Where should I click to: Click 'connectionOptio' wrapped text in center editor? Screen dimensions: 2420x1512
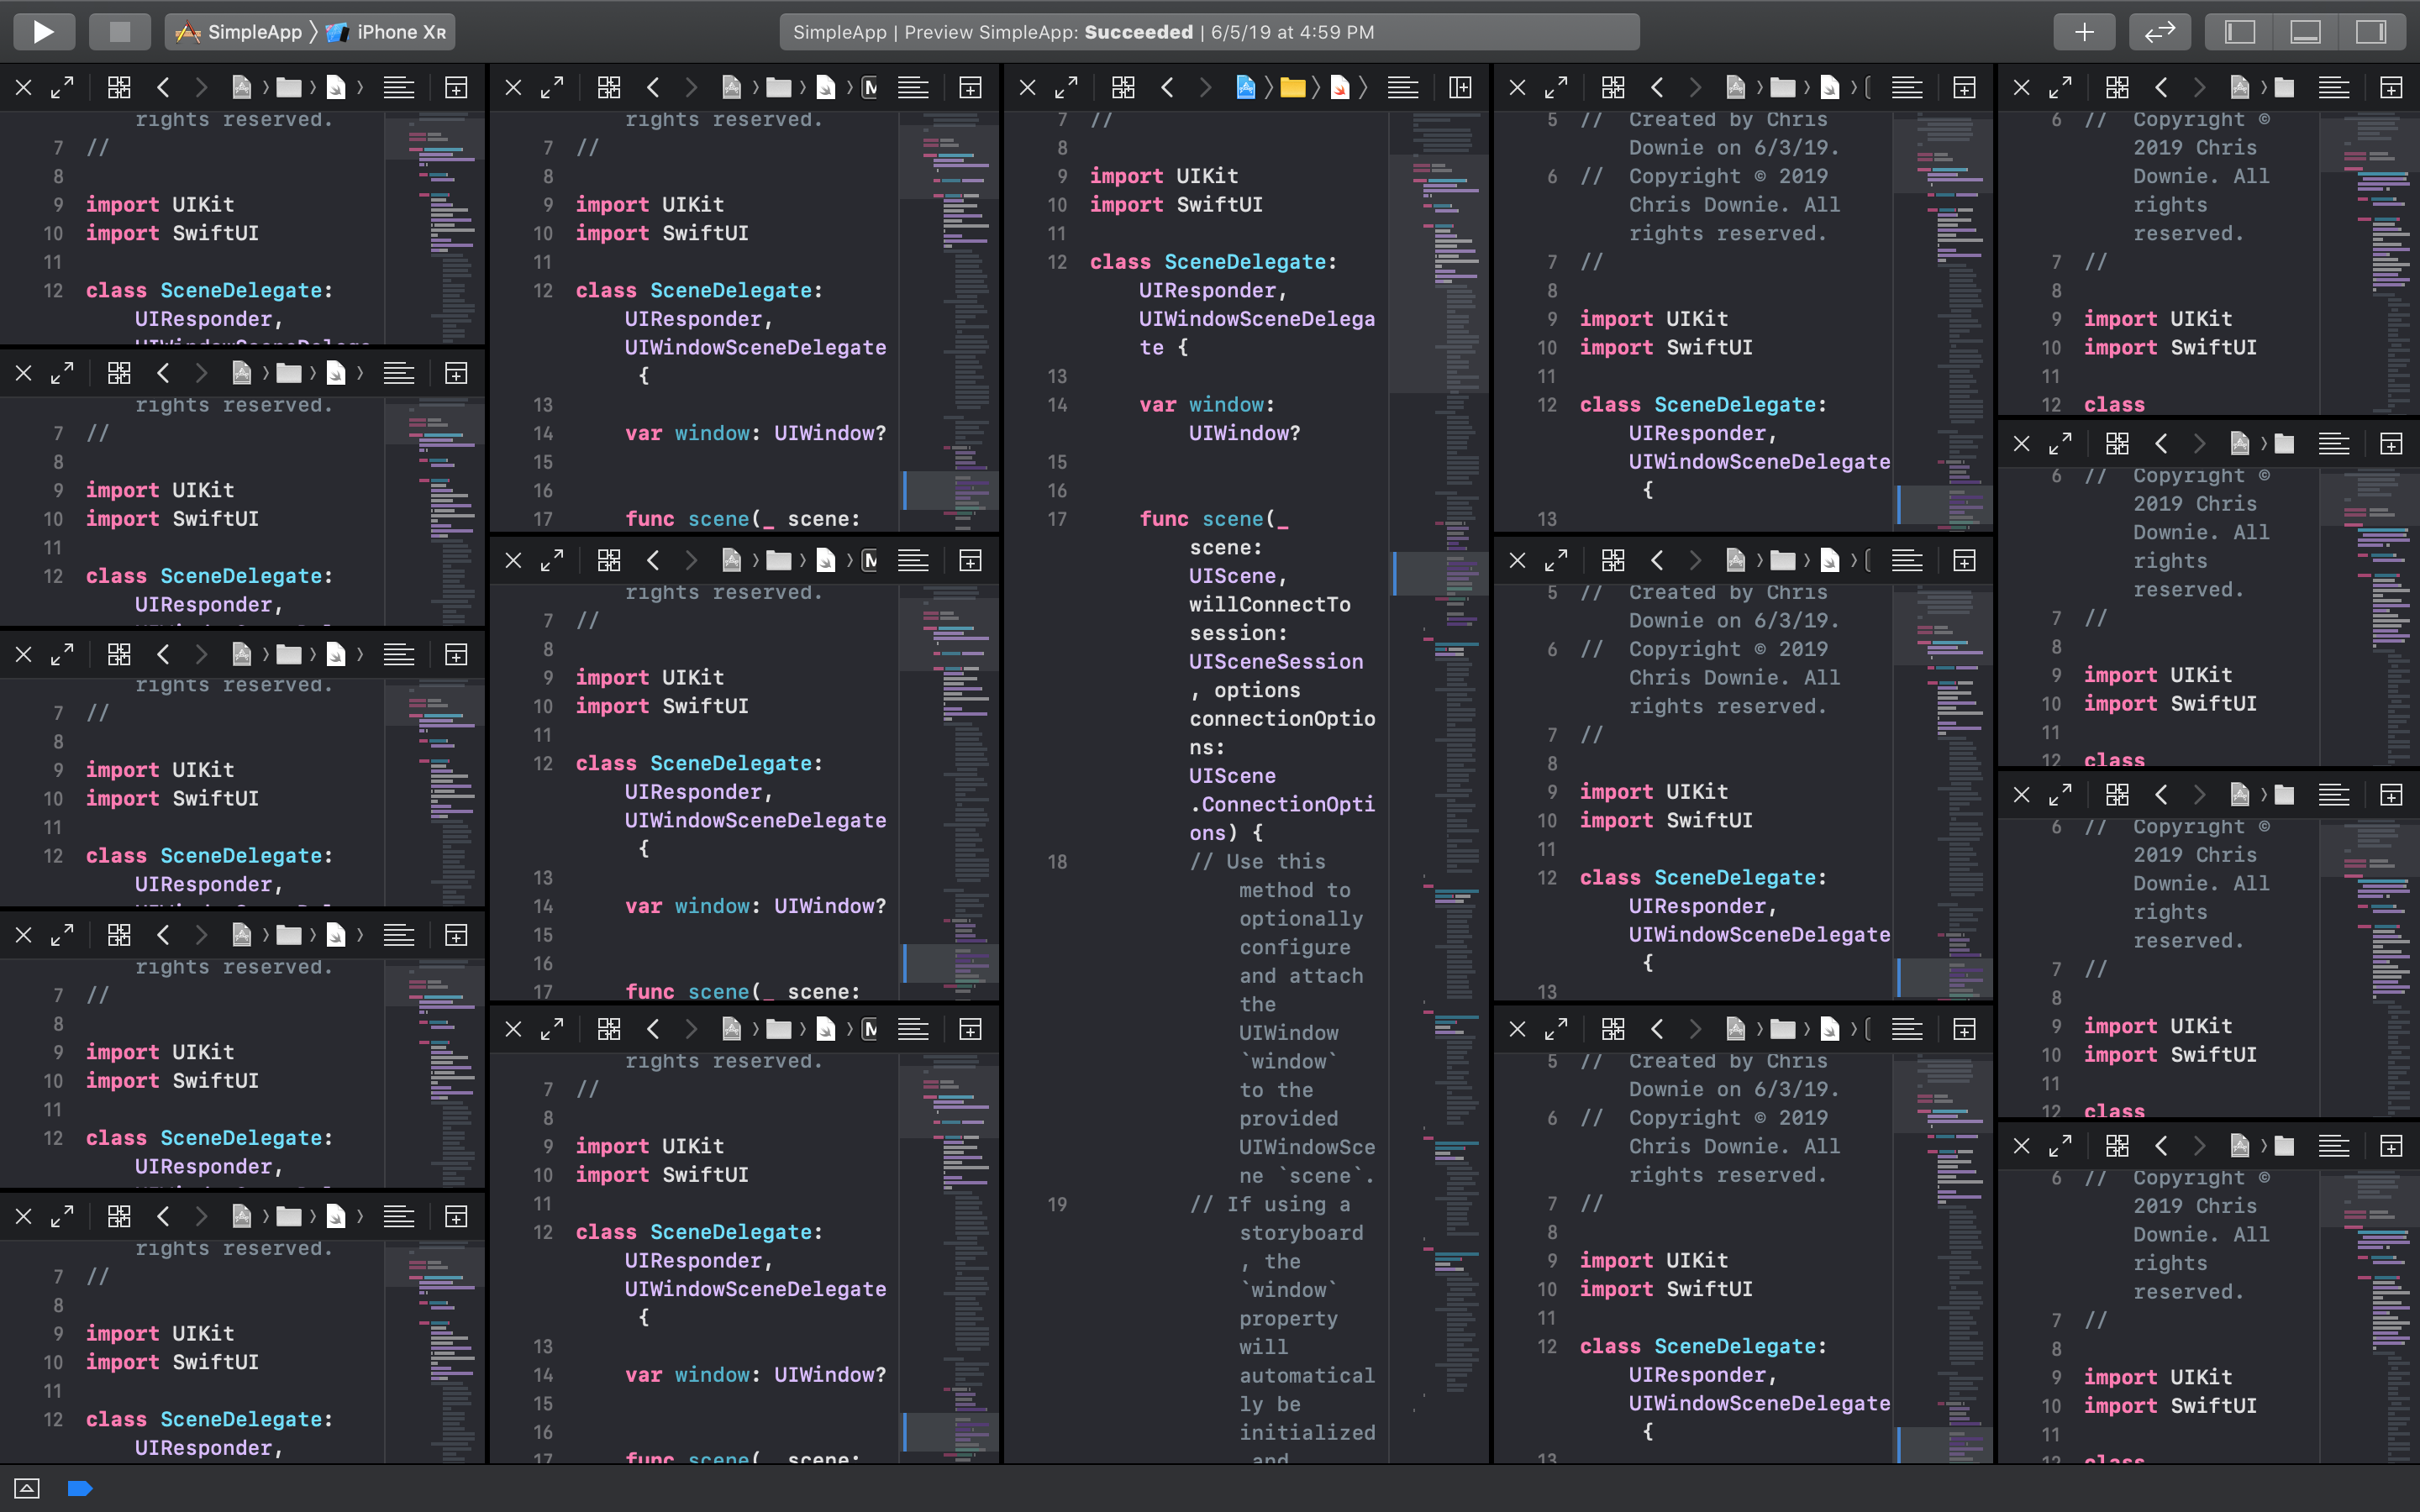(x=1282, y=719)
